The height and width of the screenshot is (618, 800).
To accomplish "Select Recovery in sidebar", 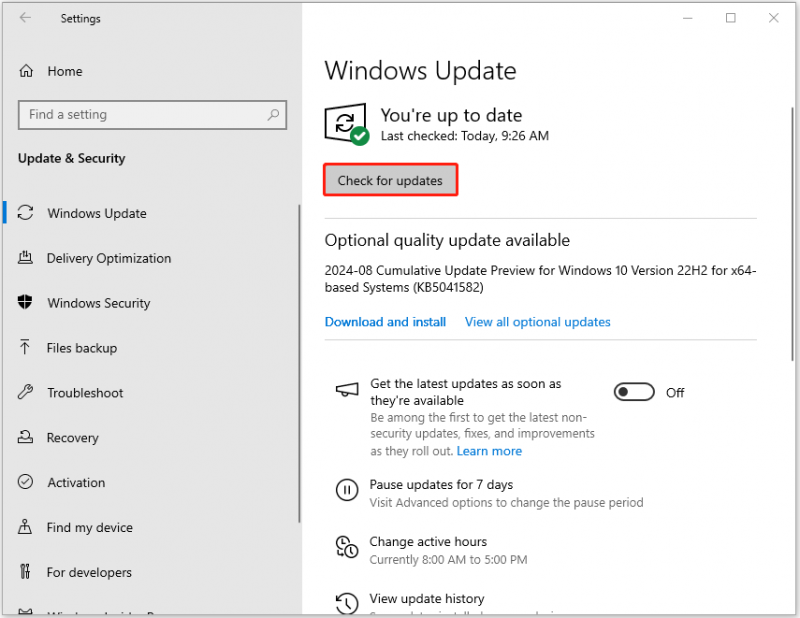I will coord(72,438).
